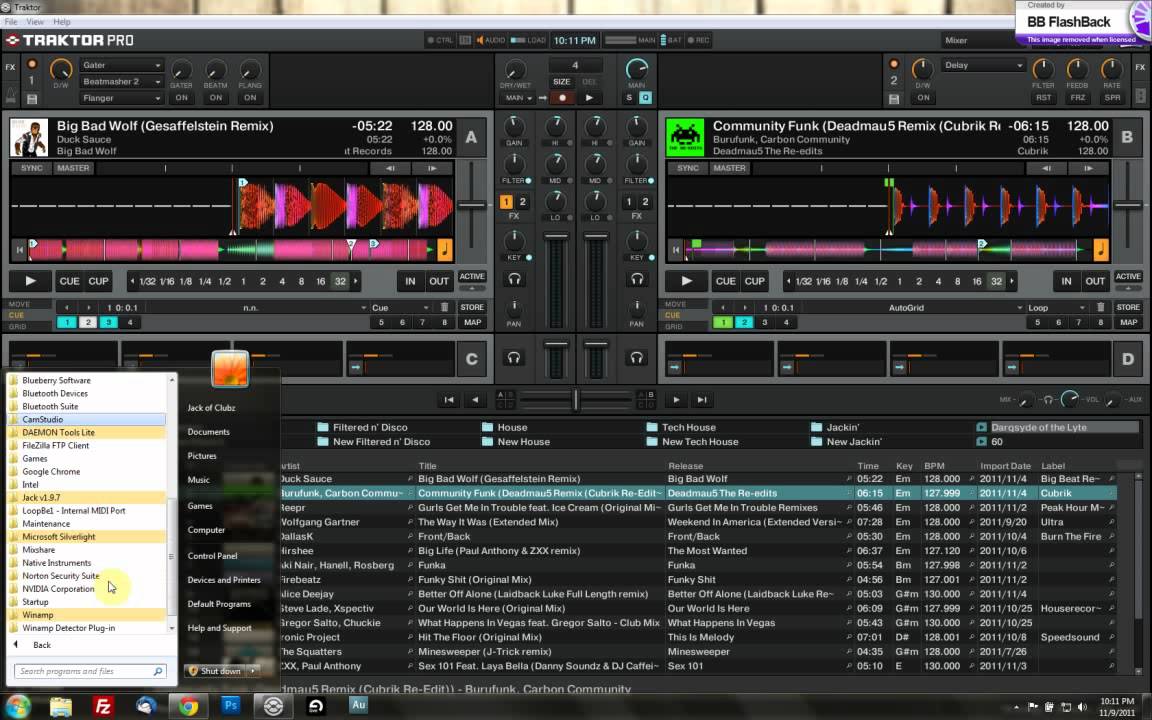Click the deck A album cover thumbnail

(29, 137)
